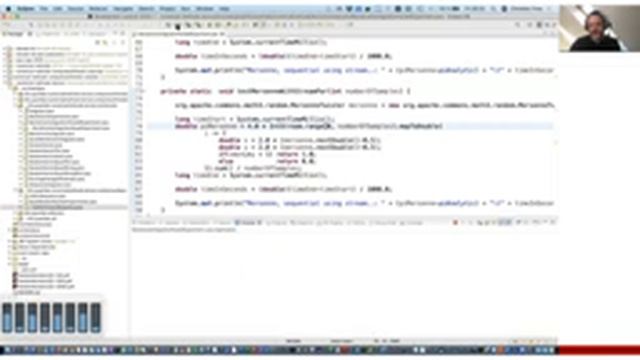
Task: Click code line 78 starting 'double piMersenne'
Action: pyautogui.click(x=309, y=126)
